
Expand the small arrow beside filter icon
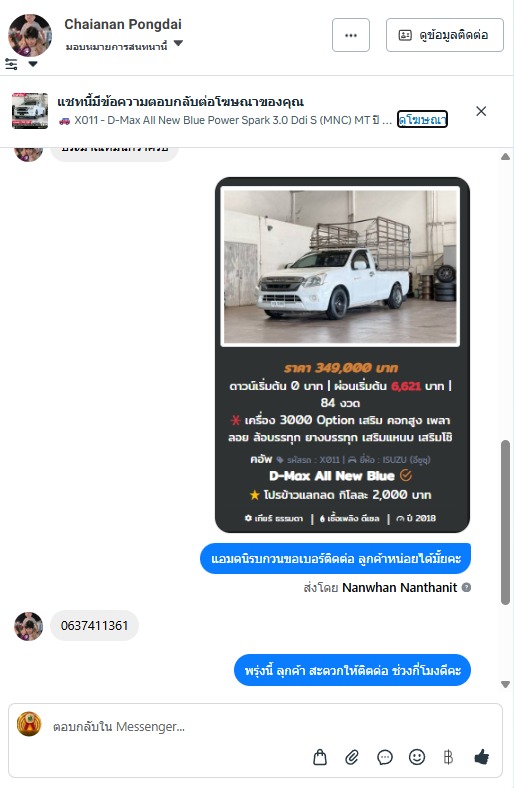tap(33, 64)
